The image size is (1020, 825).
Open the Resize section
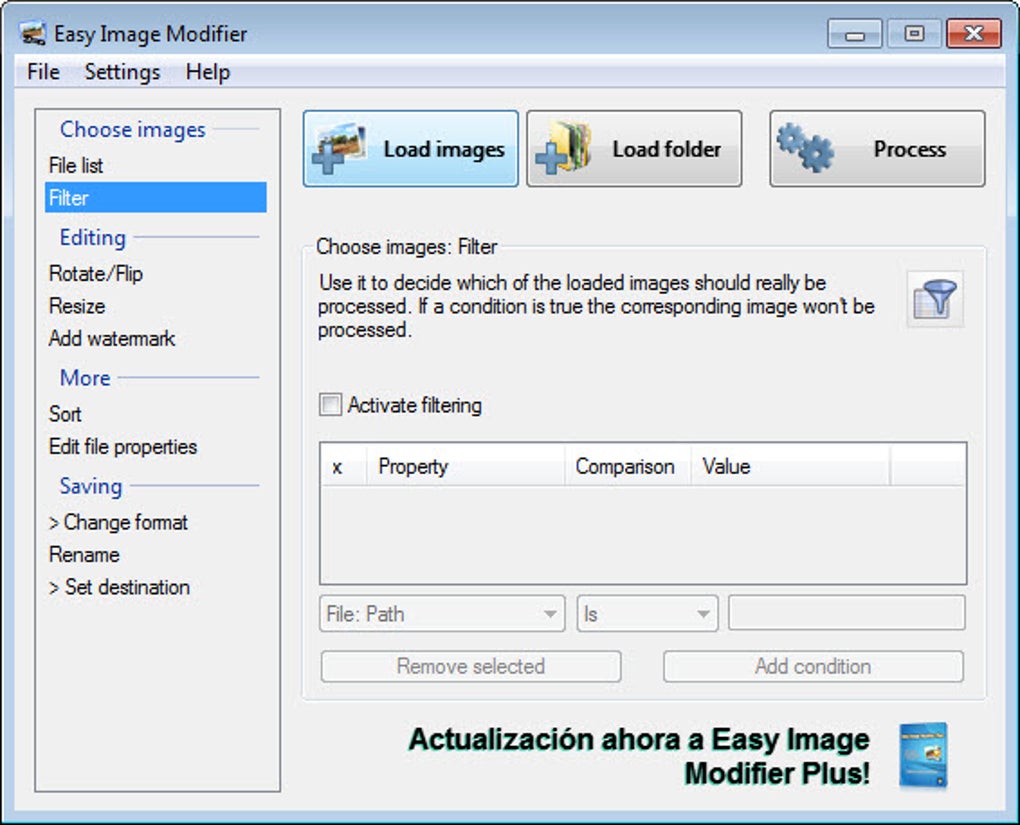pos(155,306)
